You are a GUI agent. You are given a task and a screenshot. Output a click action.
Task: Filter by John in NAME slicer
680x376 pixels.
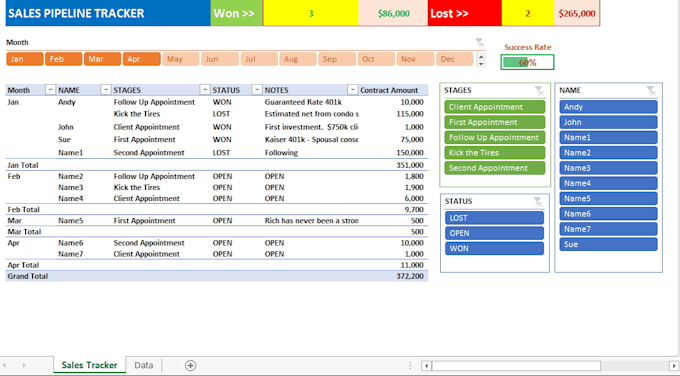coord(608,122)
